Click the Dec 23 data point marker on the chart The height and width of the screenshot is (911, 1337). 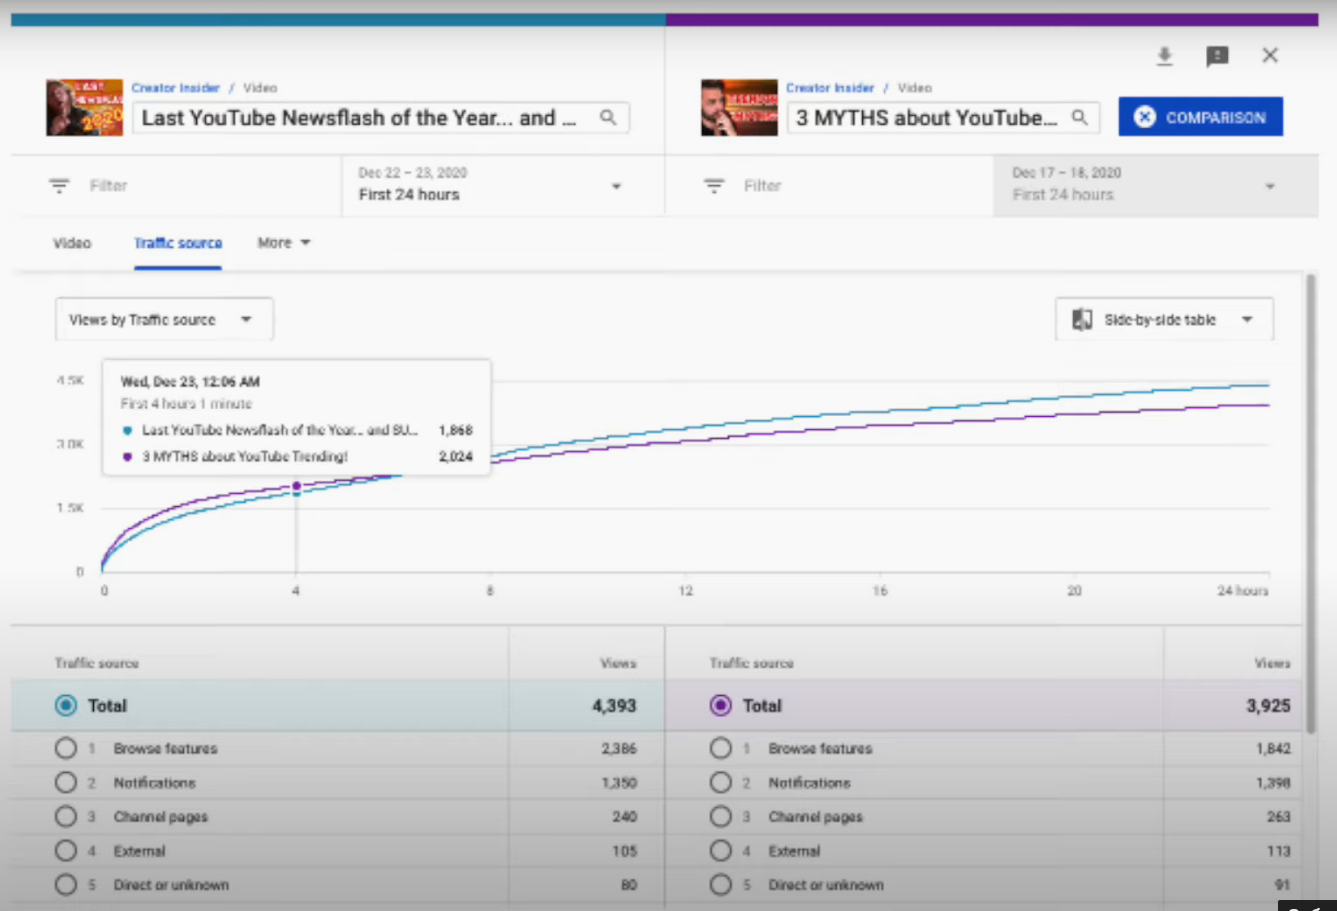(296, 485)
